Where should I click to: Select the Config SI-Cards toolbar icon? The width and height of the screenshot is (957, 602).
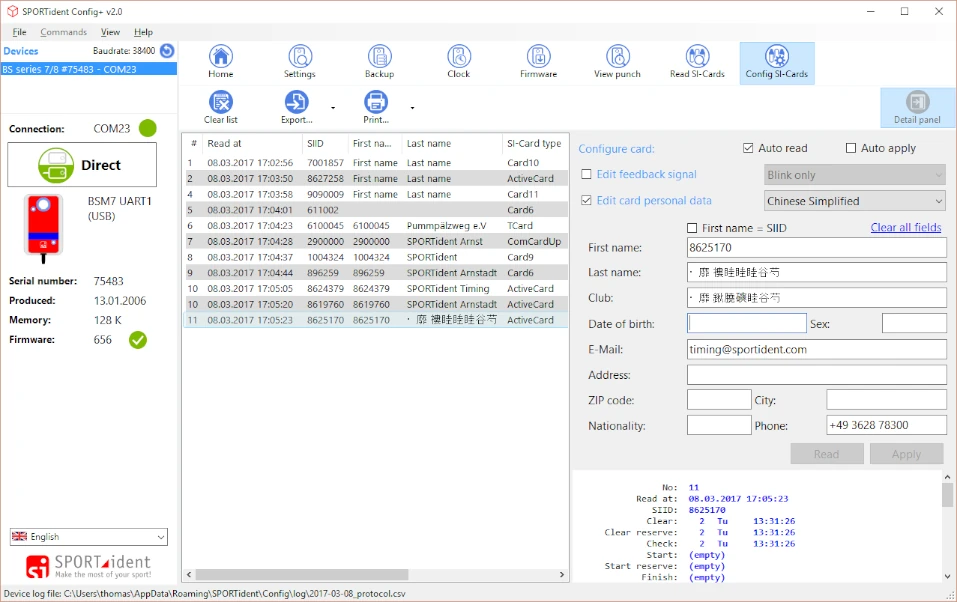(777, 63)
